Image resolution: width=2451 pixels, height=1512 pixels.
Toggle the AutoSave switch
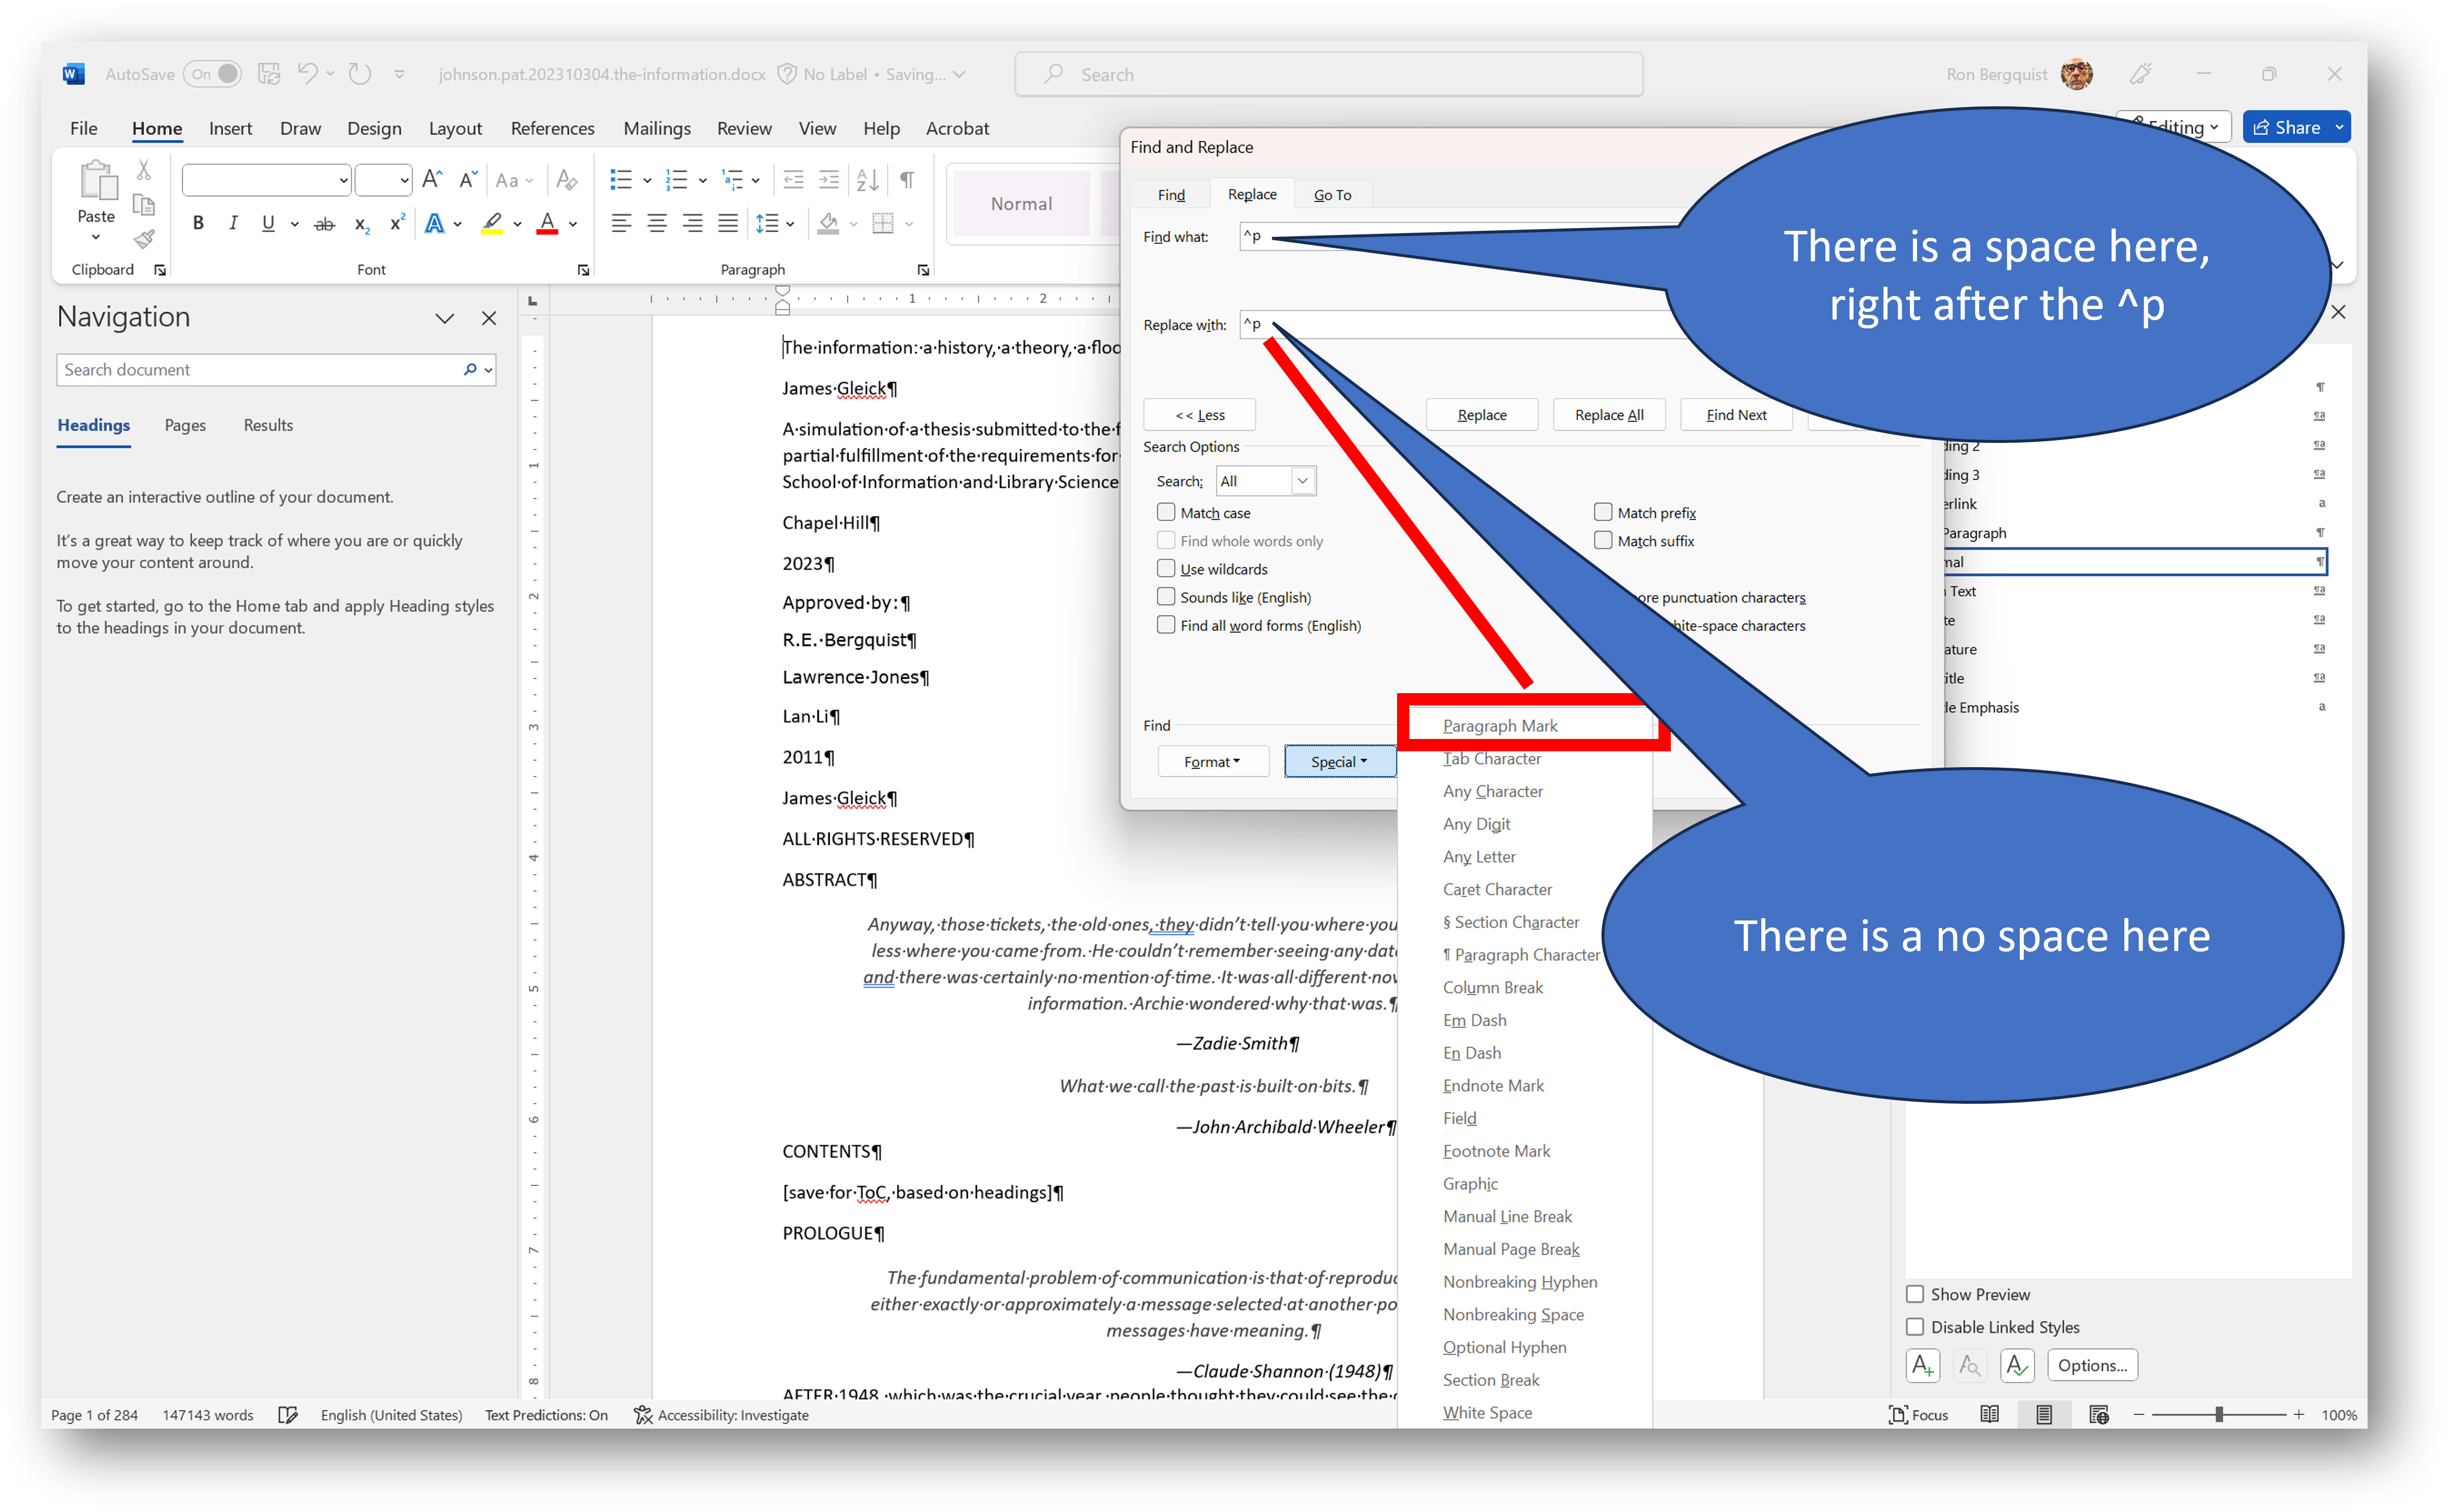(x=213, y=74)
